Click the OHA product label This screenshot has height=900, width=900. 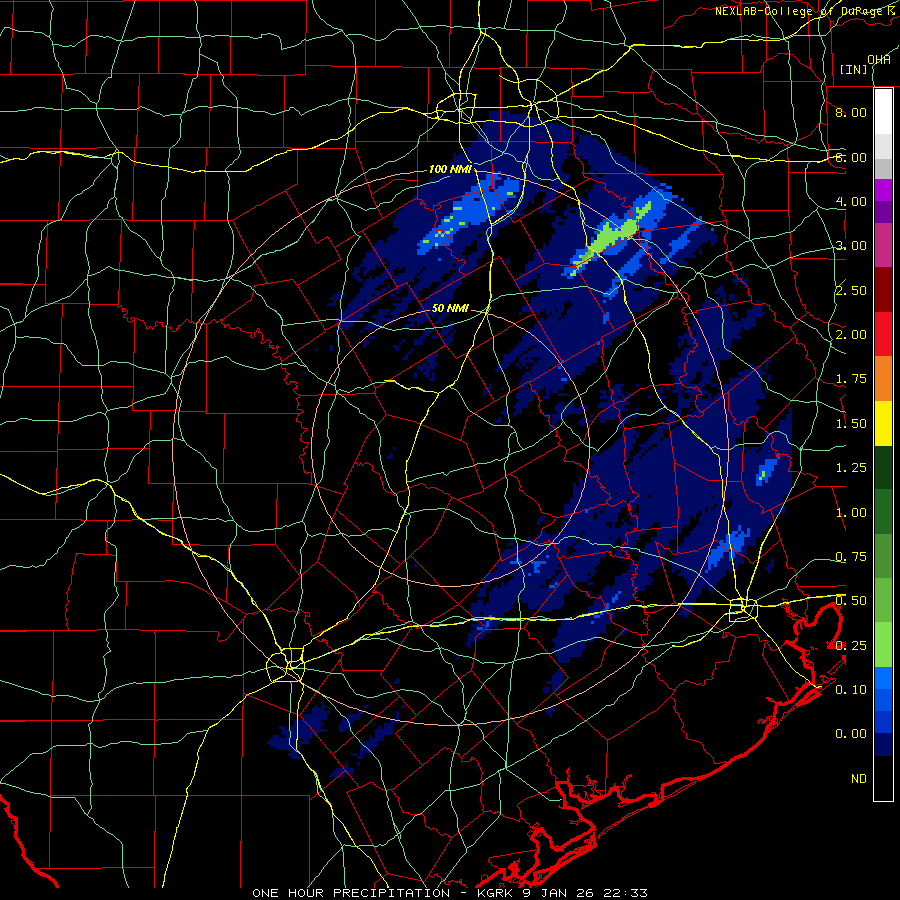[879, 60]
